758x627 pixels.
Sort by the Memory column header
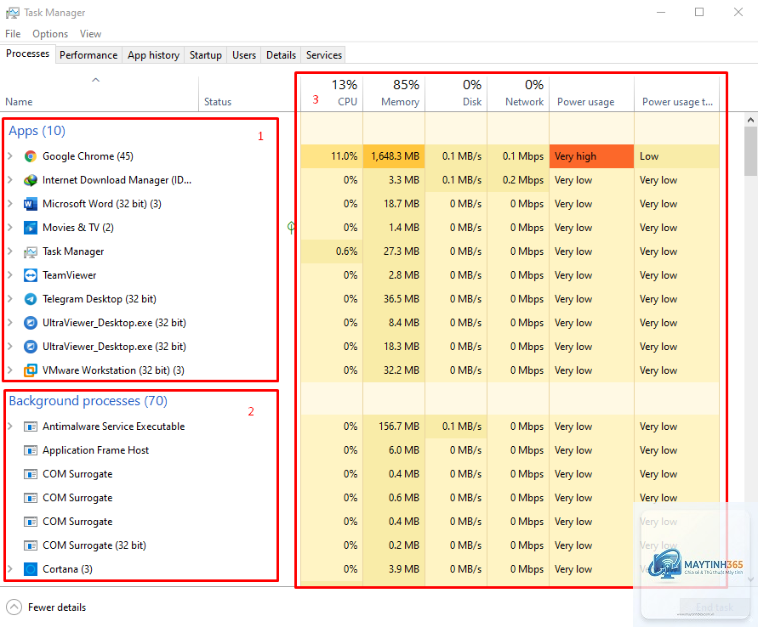pos(394,92)
